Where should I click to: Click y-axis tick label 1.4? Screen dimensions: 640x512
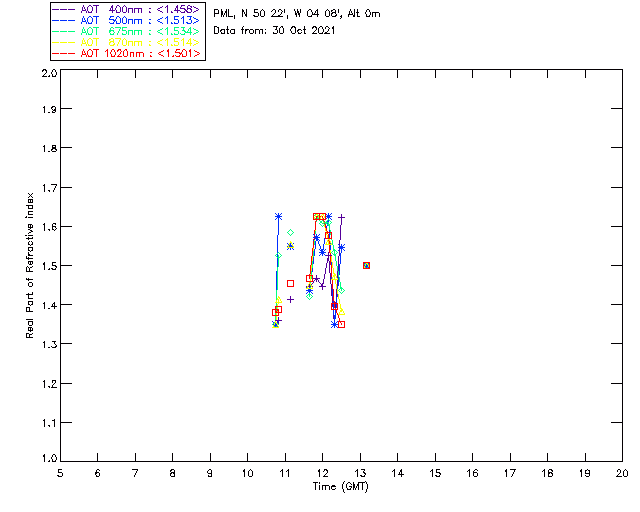point(49,305)
